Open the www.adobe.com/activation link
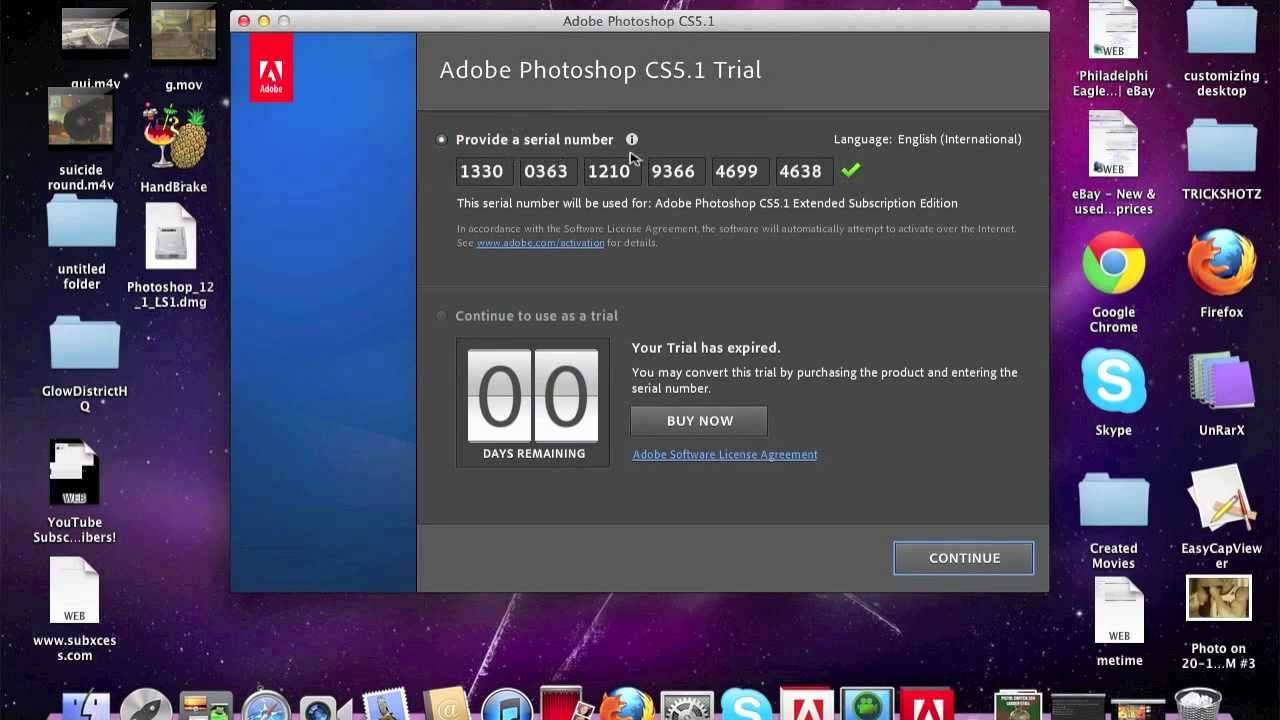This screenshot has width=1280, height=720. (x=540, y=243)
